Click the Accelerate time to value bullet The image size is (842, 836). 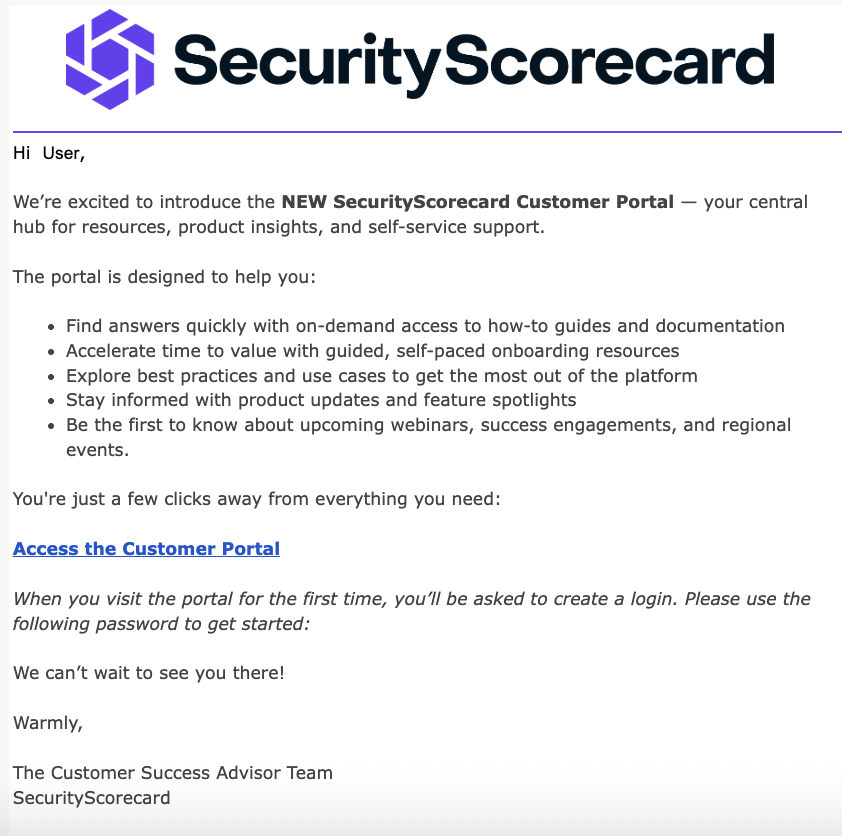pos(373,351)
